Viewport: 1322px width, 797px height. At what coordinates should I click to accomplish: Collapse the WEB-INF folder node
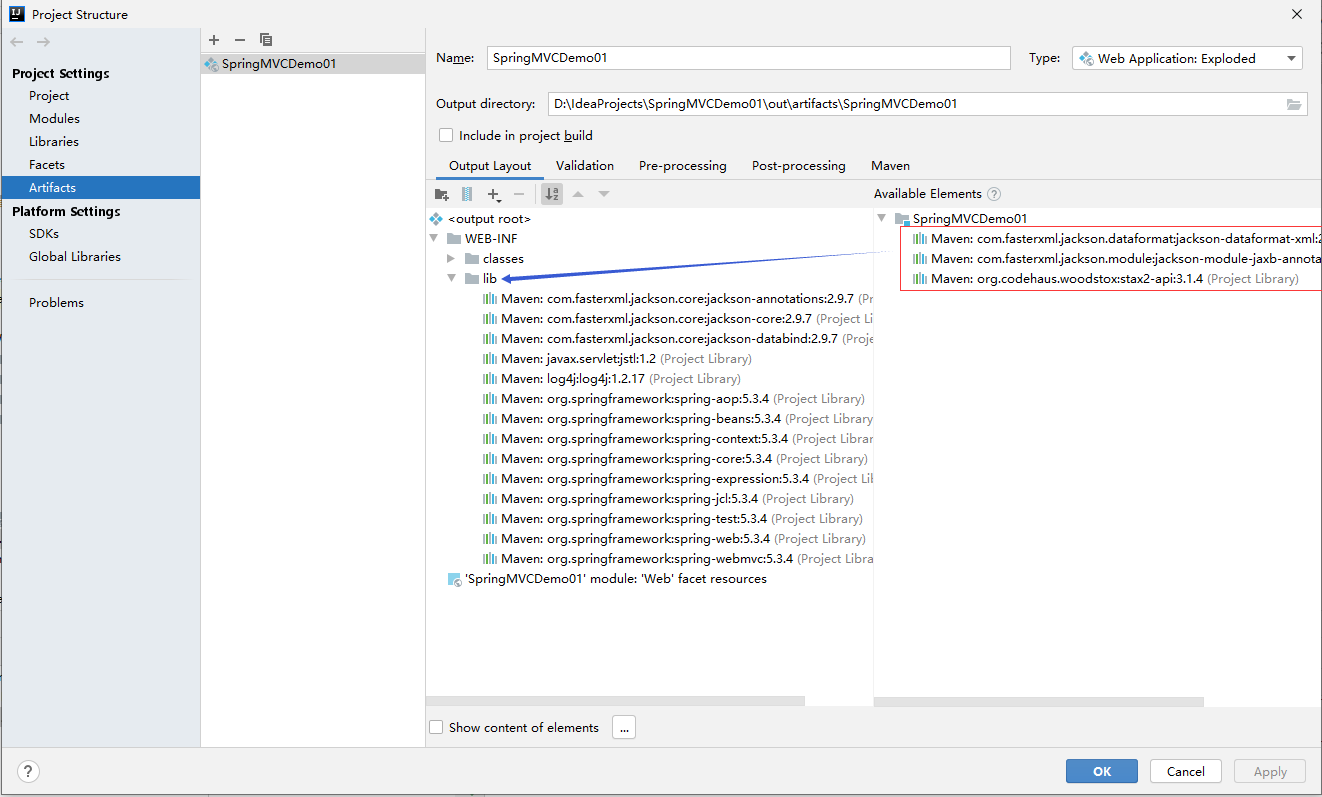433,238
